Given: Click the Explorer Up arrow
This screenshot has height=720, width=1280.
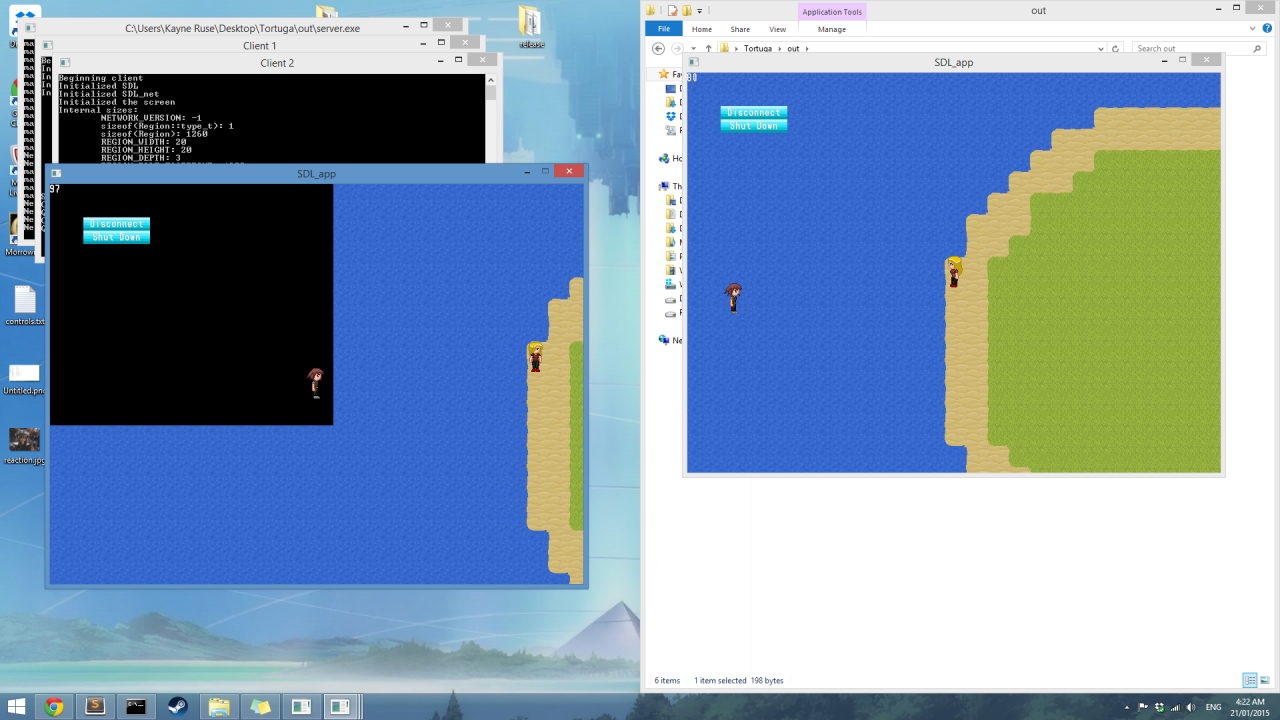Looking at the screenshot, I should pyautogui.click(x=708, y=48).
